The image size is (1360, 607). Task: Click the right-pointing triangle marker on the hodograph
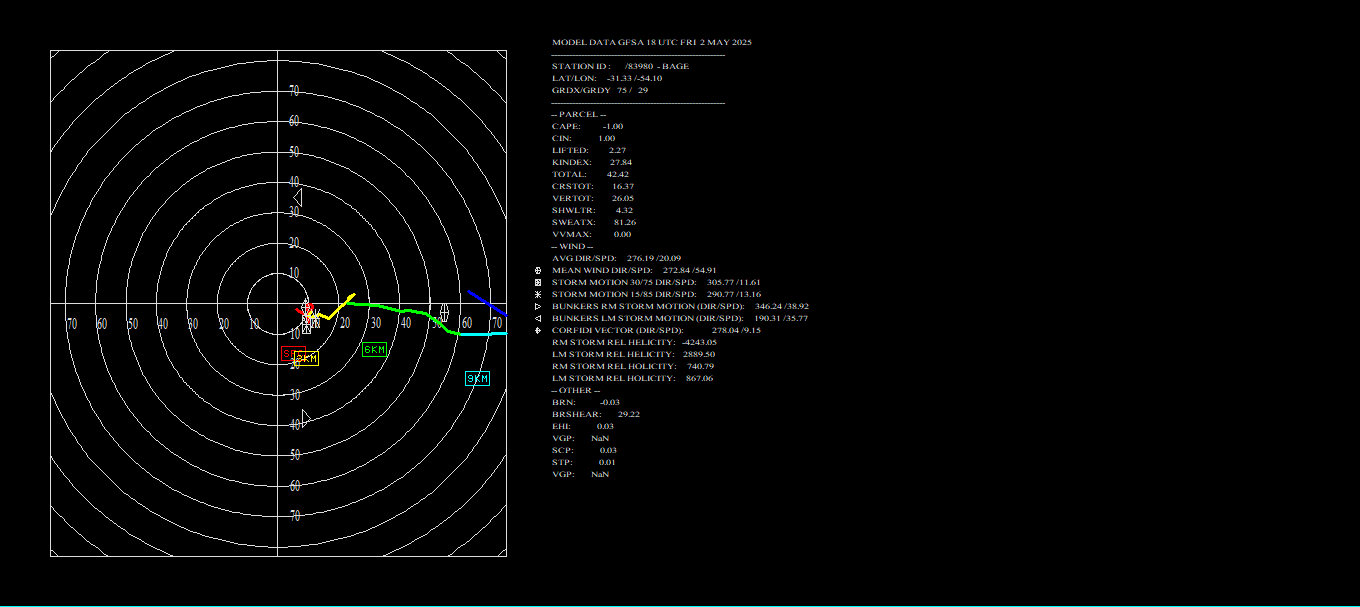(307, 417)
